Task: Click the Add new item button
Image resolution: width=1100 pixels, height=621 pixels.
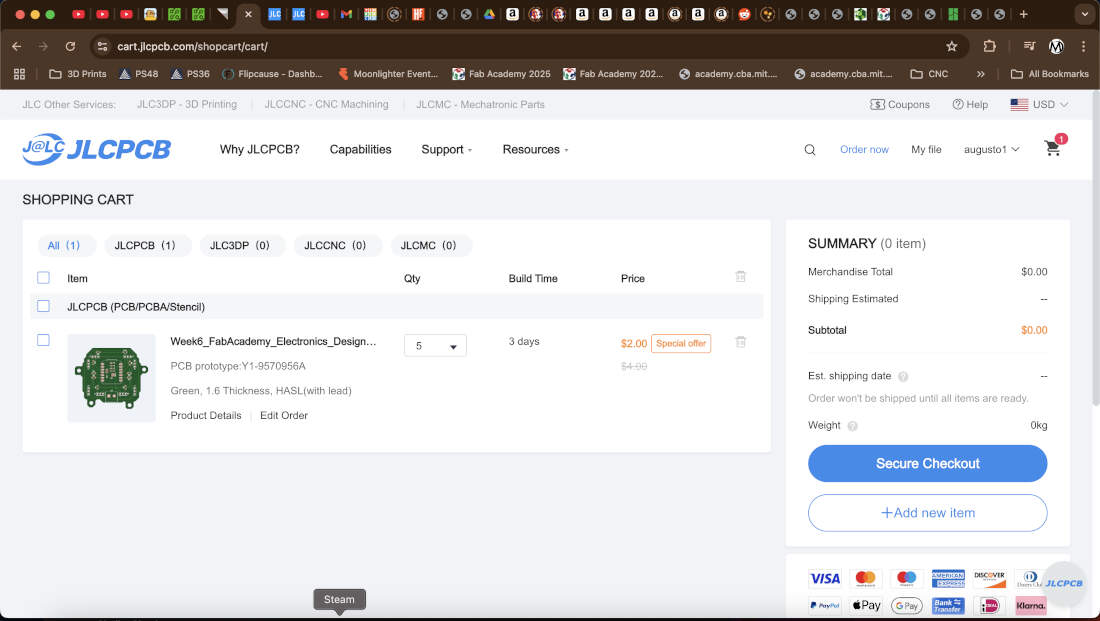Action: pos(927,513)
